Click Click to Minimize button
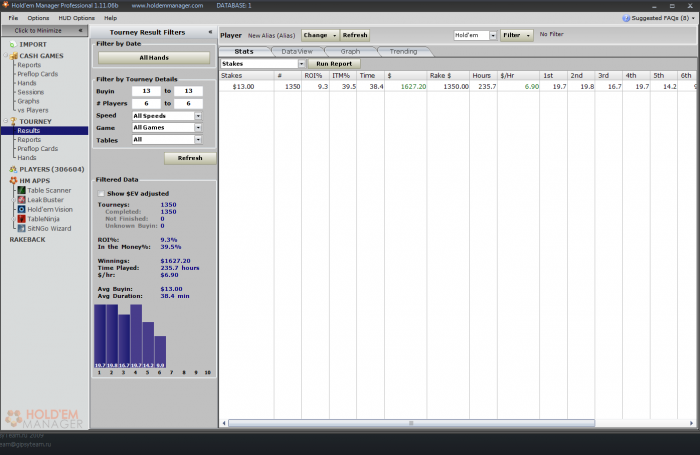This screenshot has width=700, height=455. (44, 30)
